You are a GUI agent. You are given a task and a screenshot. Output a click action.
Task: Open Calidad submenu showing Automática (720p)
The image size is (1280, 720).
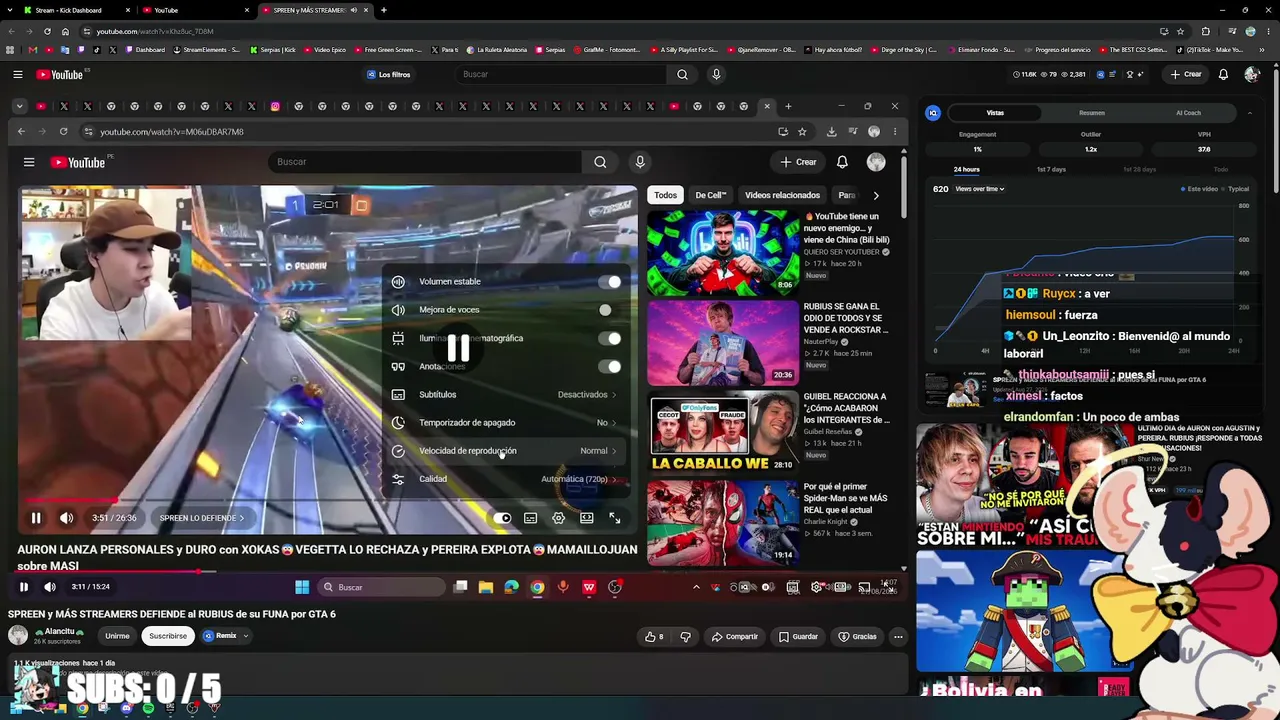click(506, 479)
